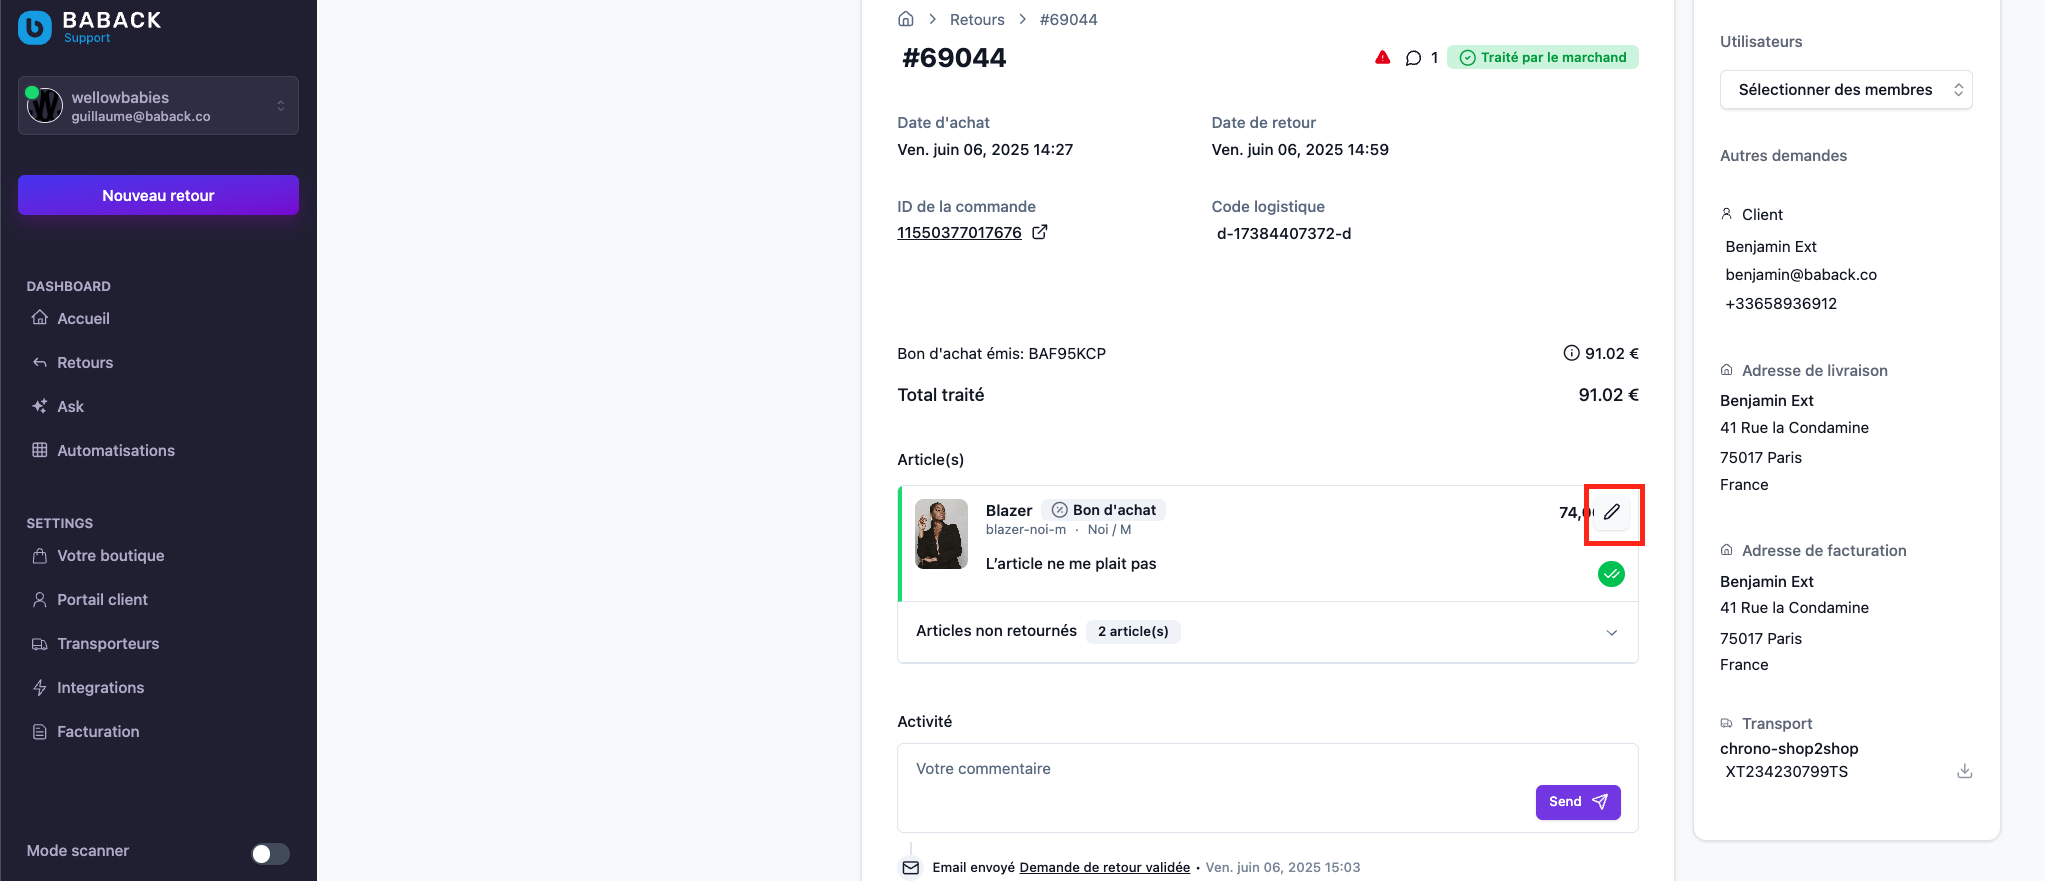Click the home icon in breadcrumb
This screenshot has width=2045, height=881.
click(x=906, y=19)
